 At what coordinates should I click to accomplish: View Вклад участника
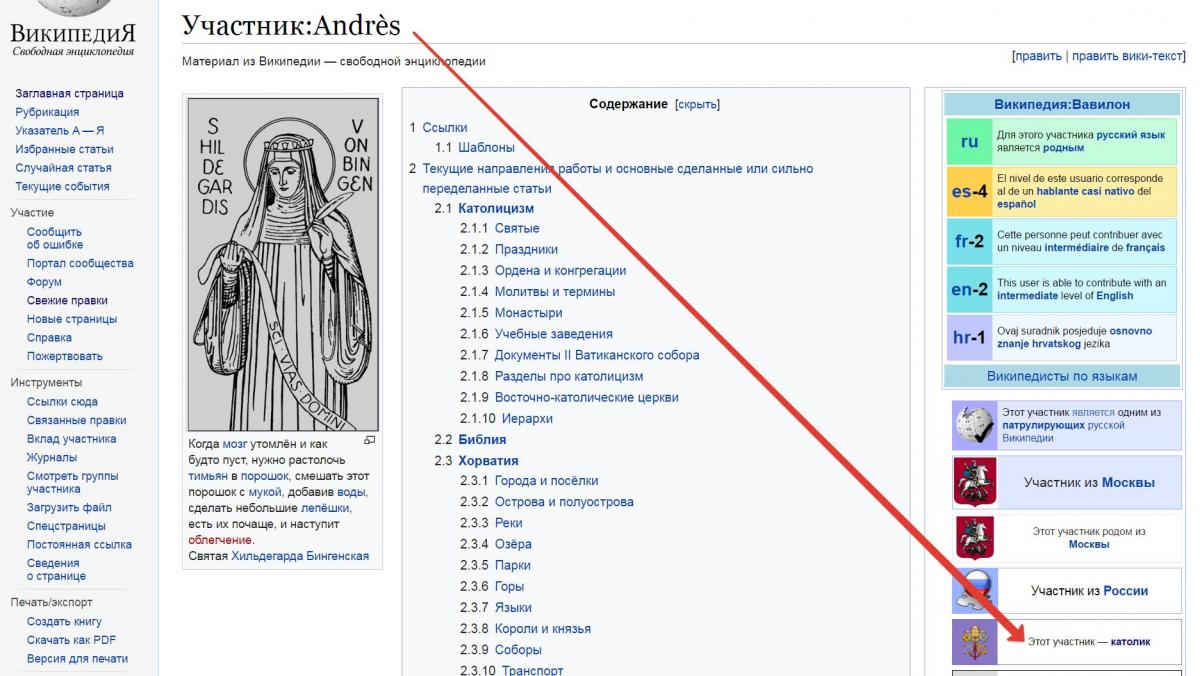(x=71, y=439)
